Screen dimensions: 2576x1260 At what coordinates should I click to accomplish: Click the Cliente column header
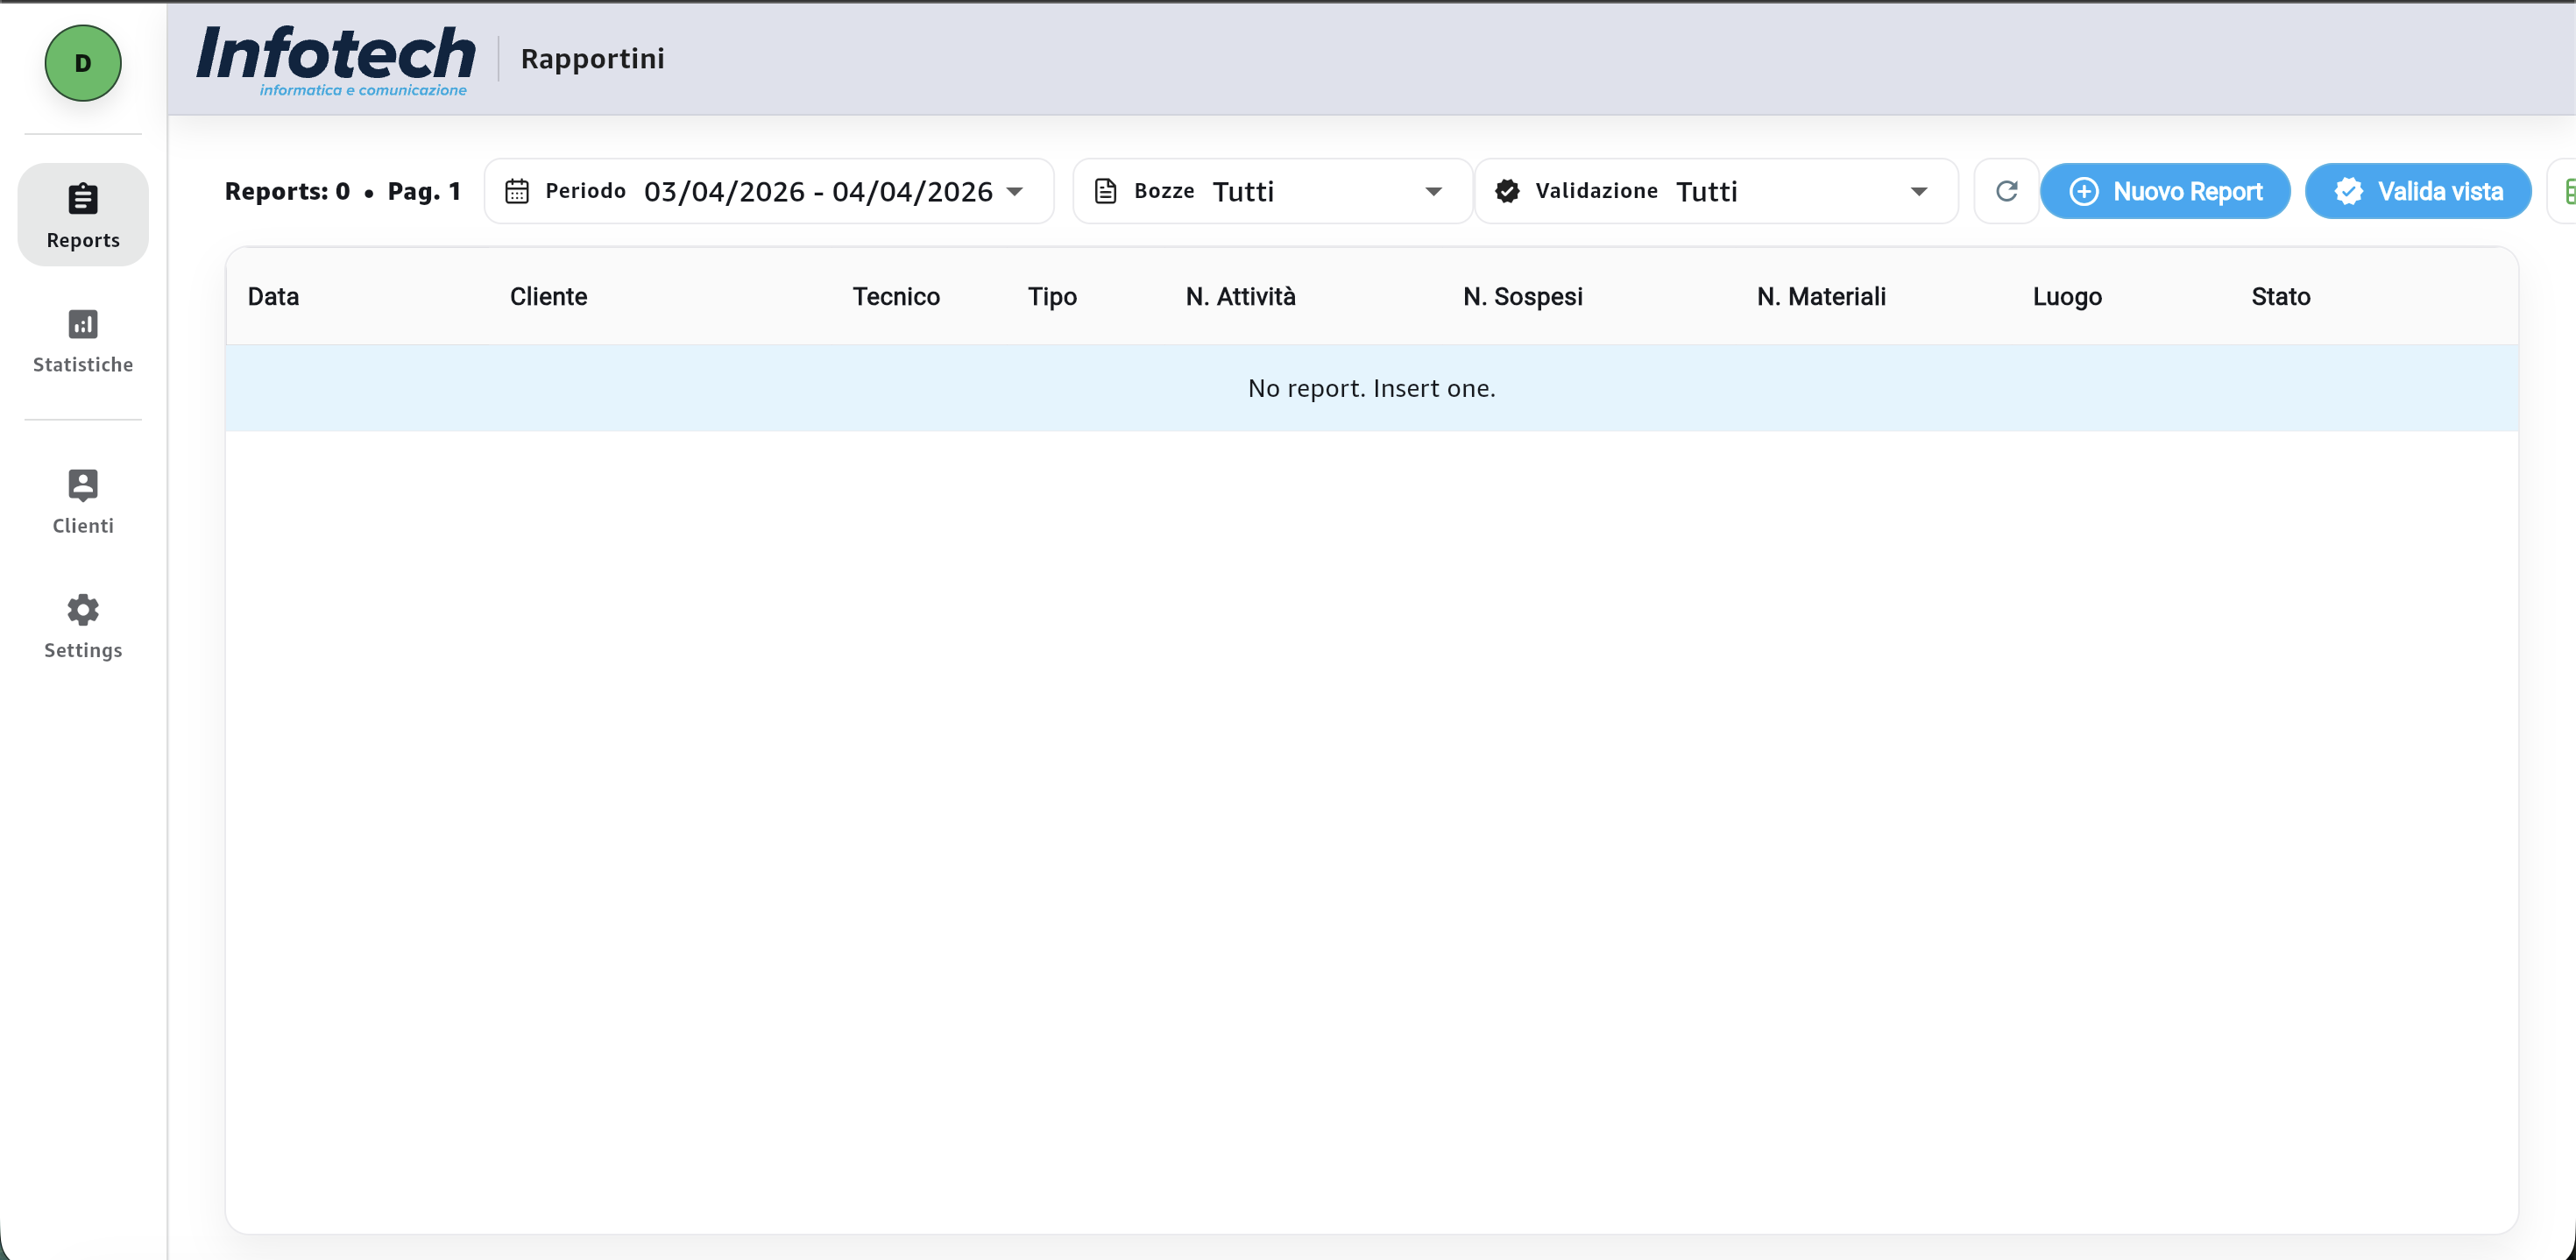point(548,296)
